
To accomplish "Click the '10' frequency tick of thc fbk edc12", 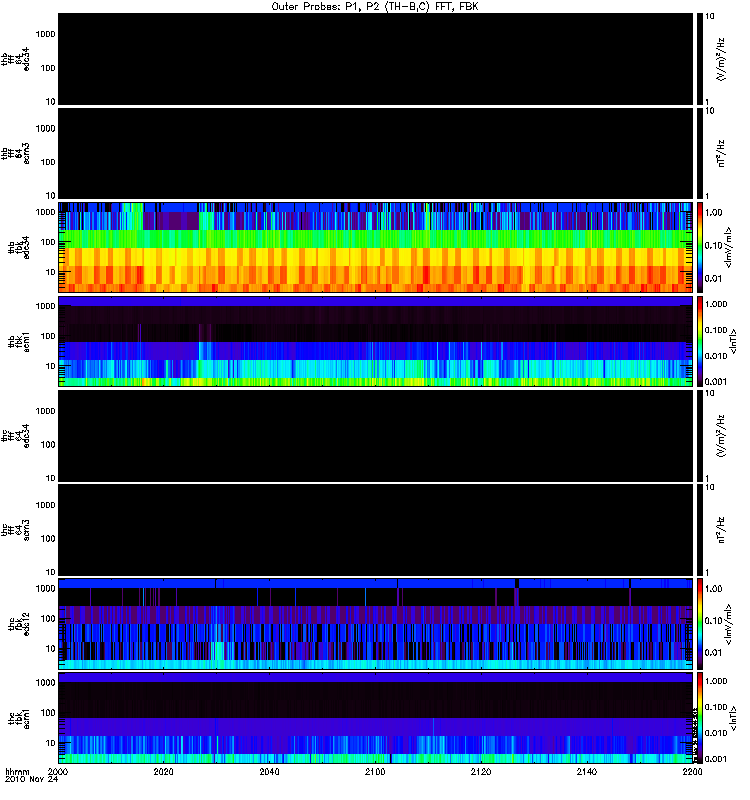I will point(51,649).
